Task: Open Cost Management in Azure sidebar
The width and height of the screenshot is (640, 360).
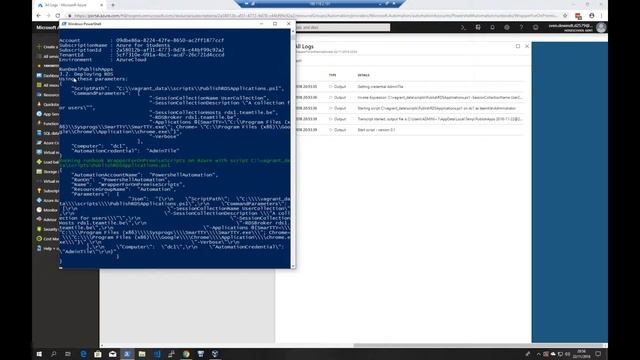Action: coord(47,239)
